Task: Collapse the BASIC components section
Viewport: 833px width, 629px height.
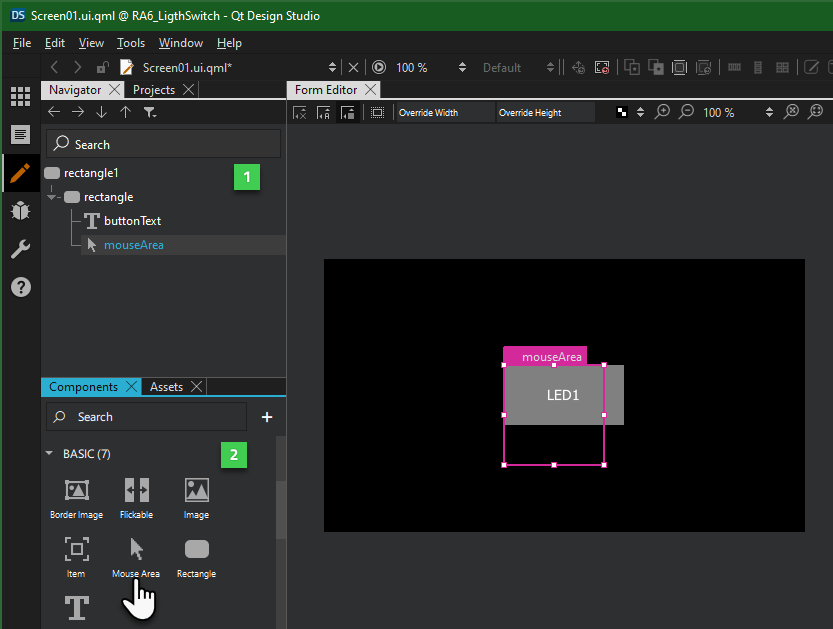Action: pos(50,454)
